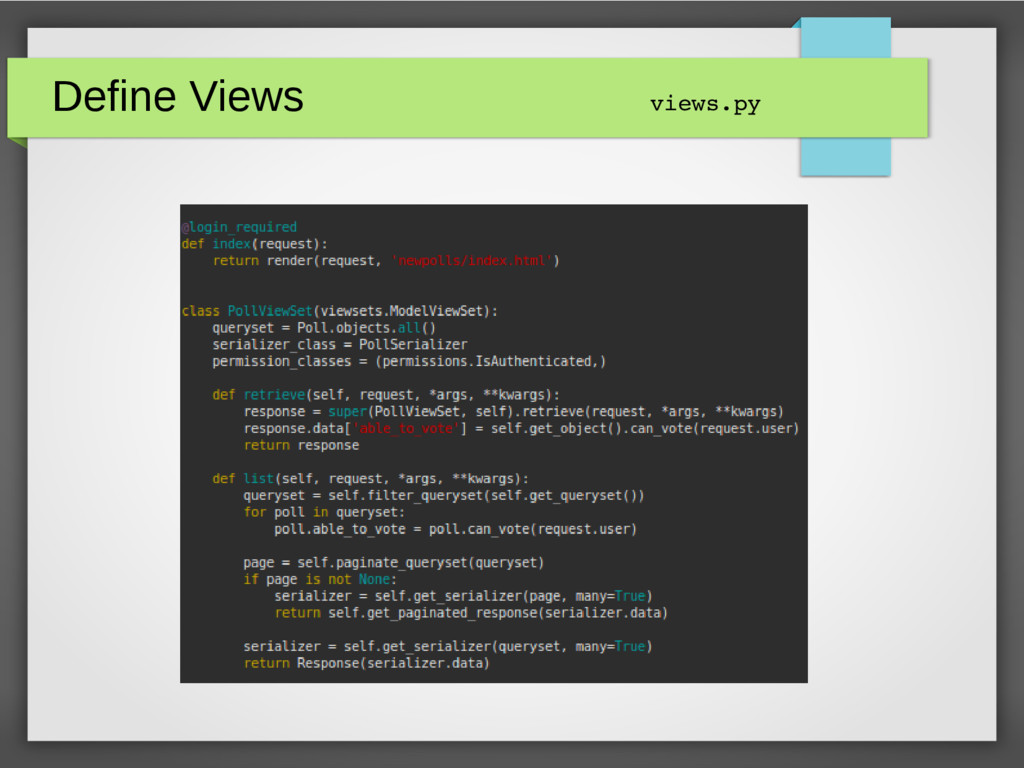Click the '@login_required' decorator line
This screenshot has width=1024, height=768.
coord(239,227)
